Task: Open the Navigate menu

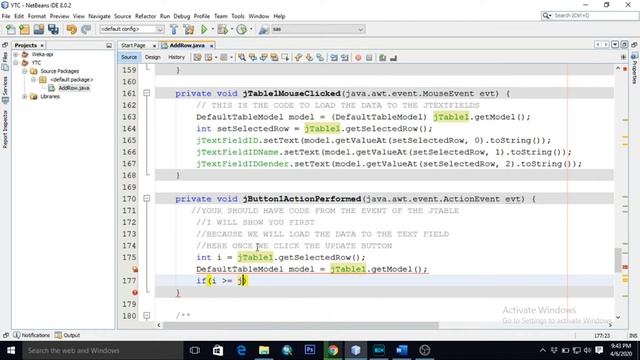Action: click(x=99, y=16)
